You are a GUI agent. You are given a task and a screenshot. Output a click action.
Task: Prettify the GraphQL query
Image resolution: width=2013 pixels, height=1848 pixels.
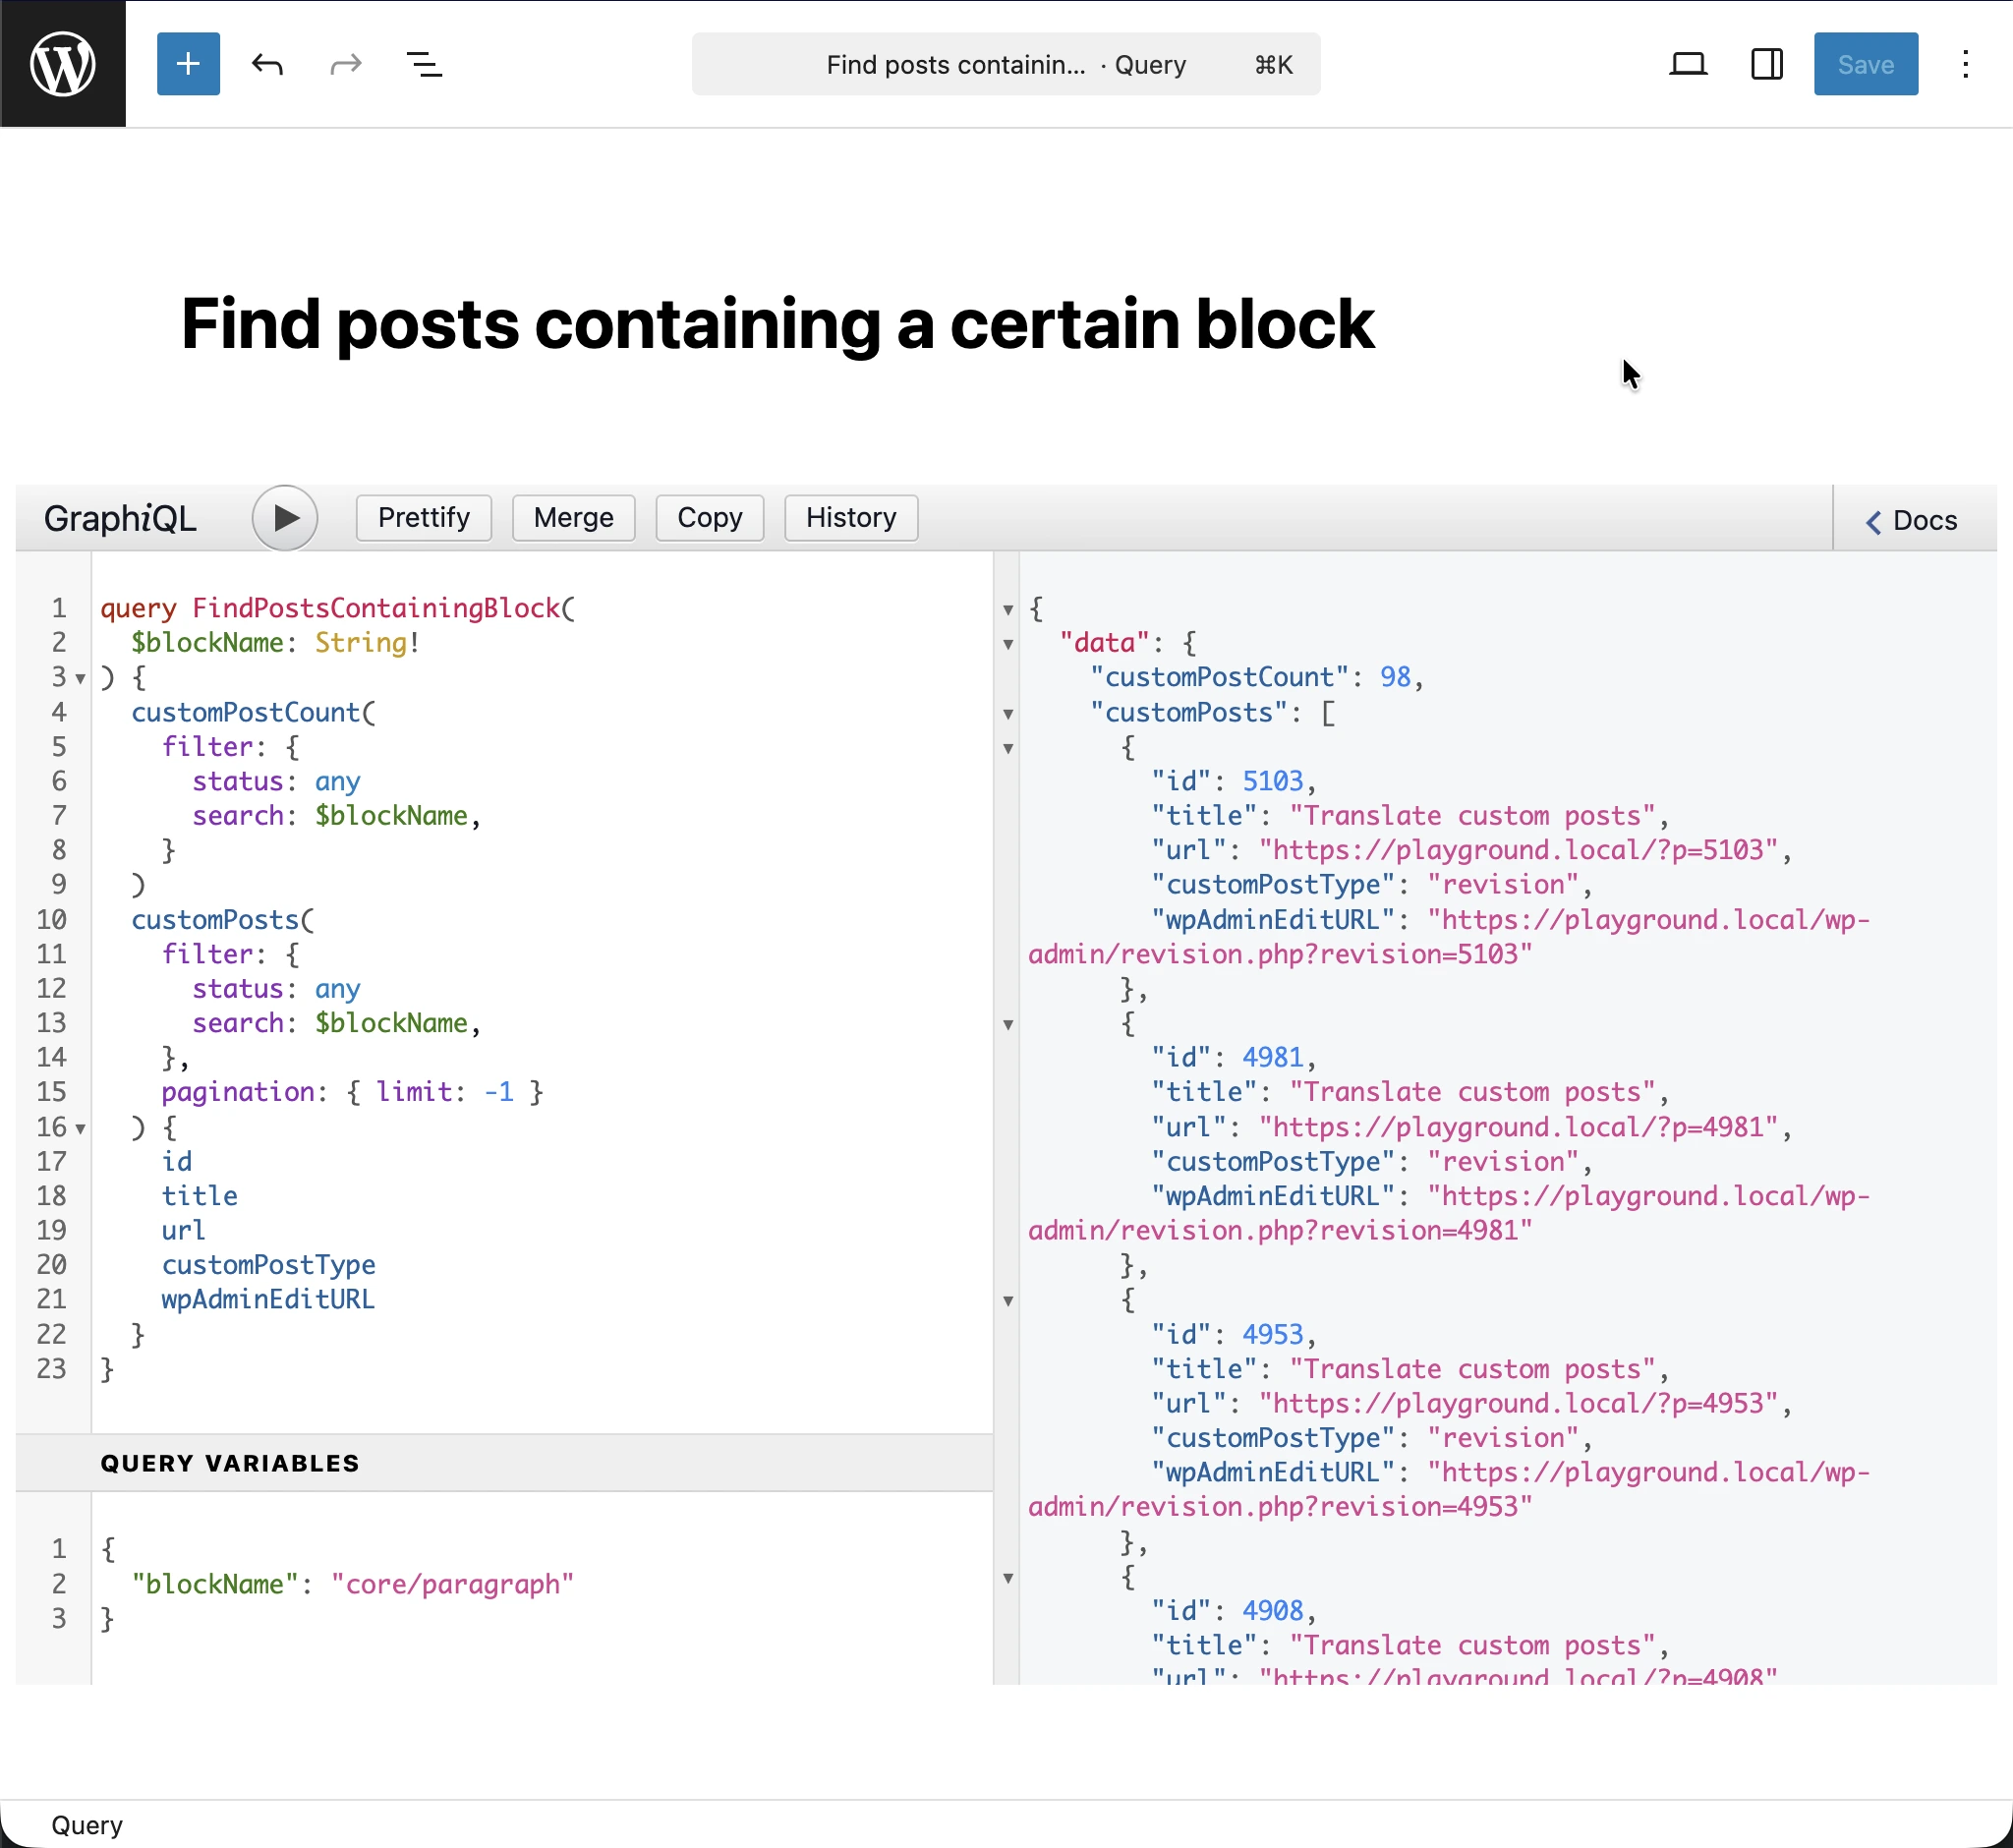click(x=423, y=518)
